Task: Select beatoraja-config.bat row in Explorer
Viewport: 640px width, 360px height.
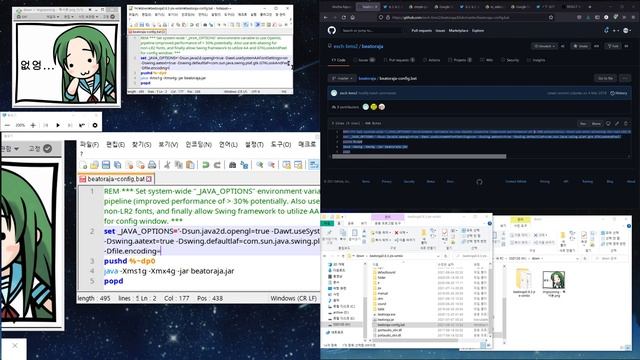Action: tap(430, 325)
